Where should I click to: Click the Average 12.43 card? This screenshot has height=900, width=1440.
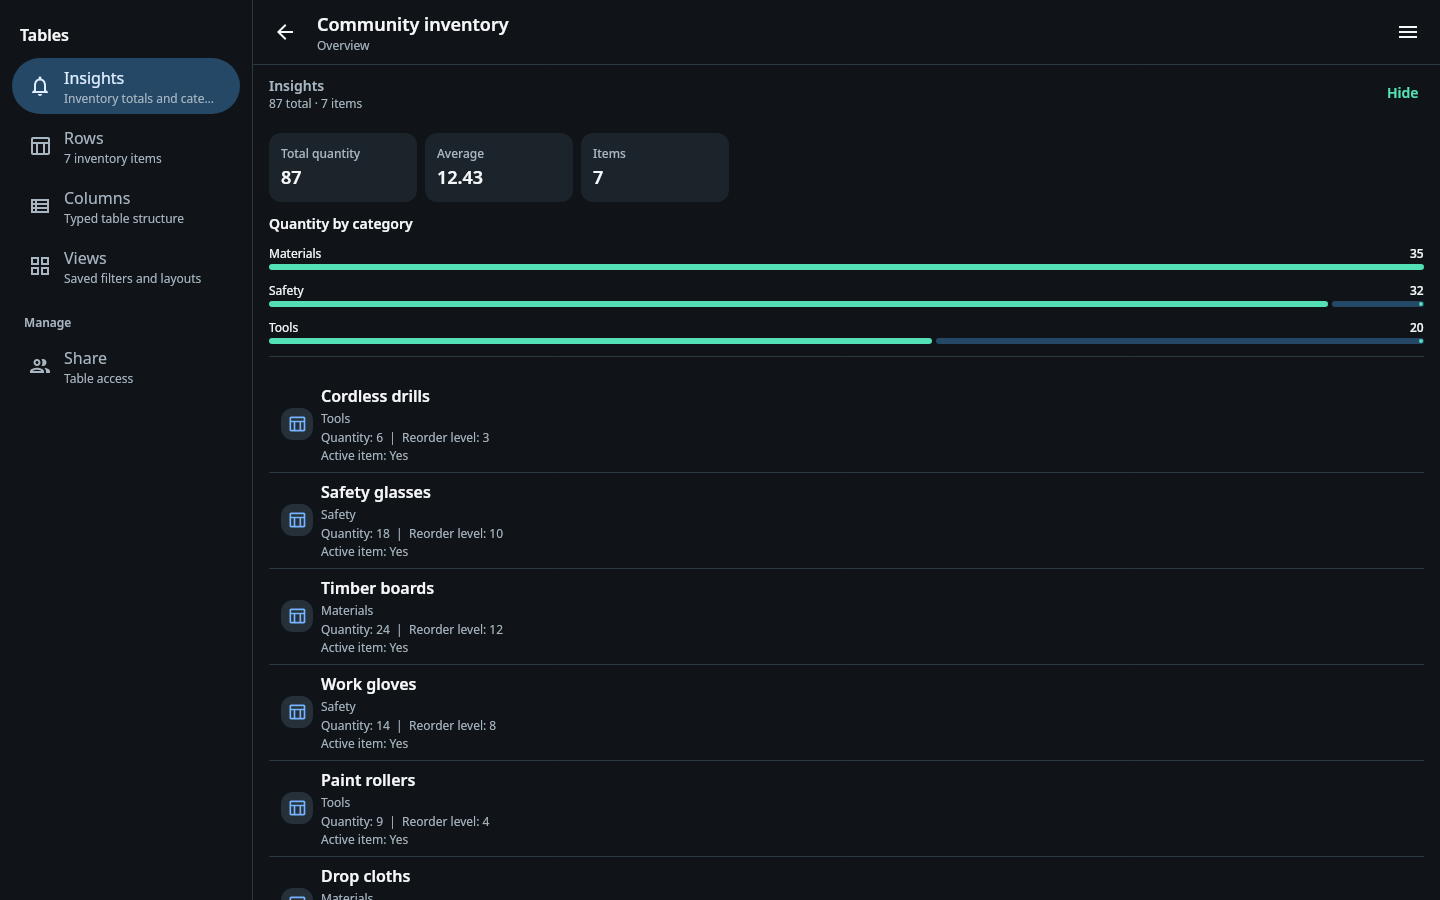pyautogui.click(x=499, y=167)
